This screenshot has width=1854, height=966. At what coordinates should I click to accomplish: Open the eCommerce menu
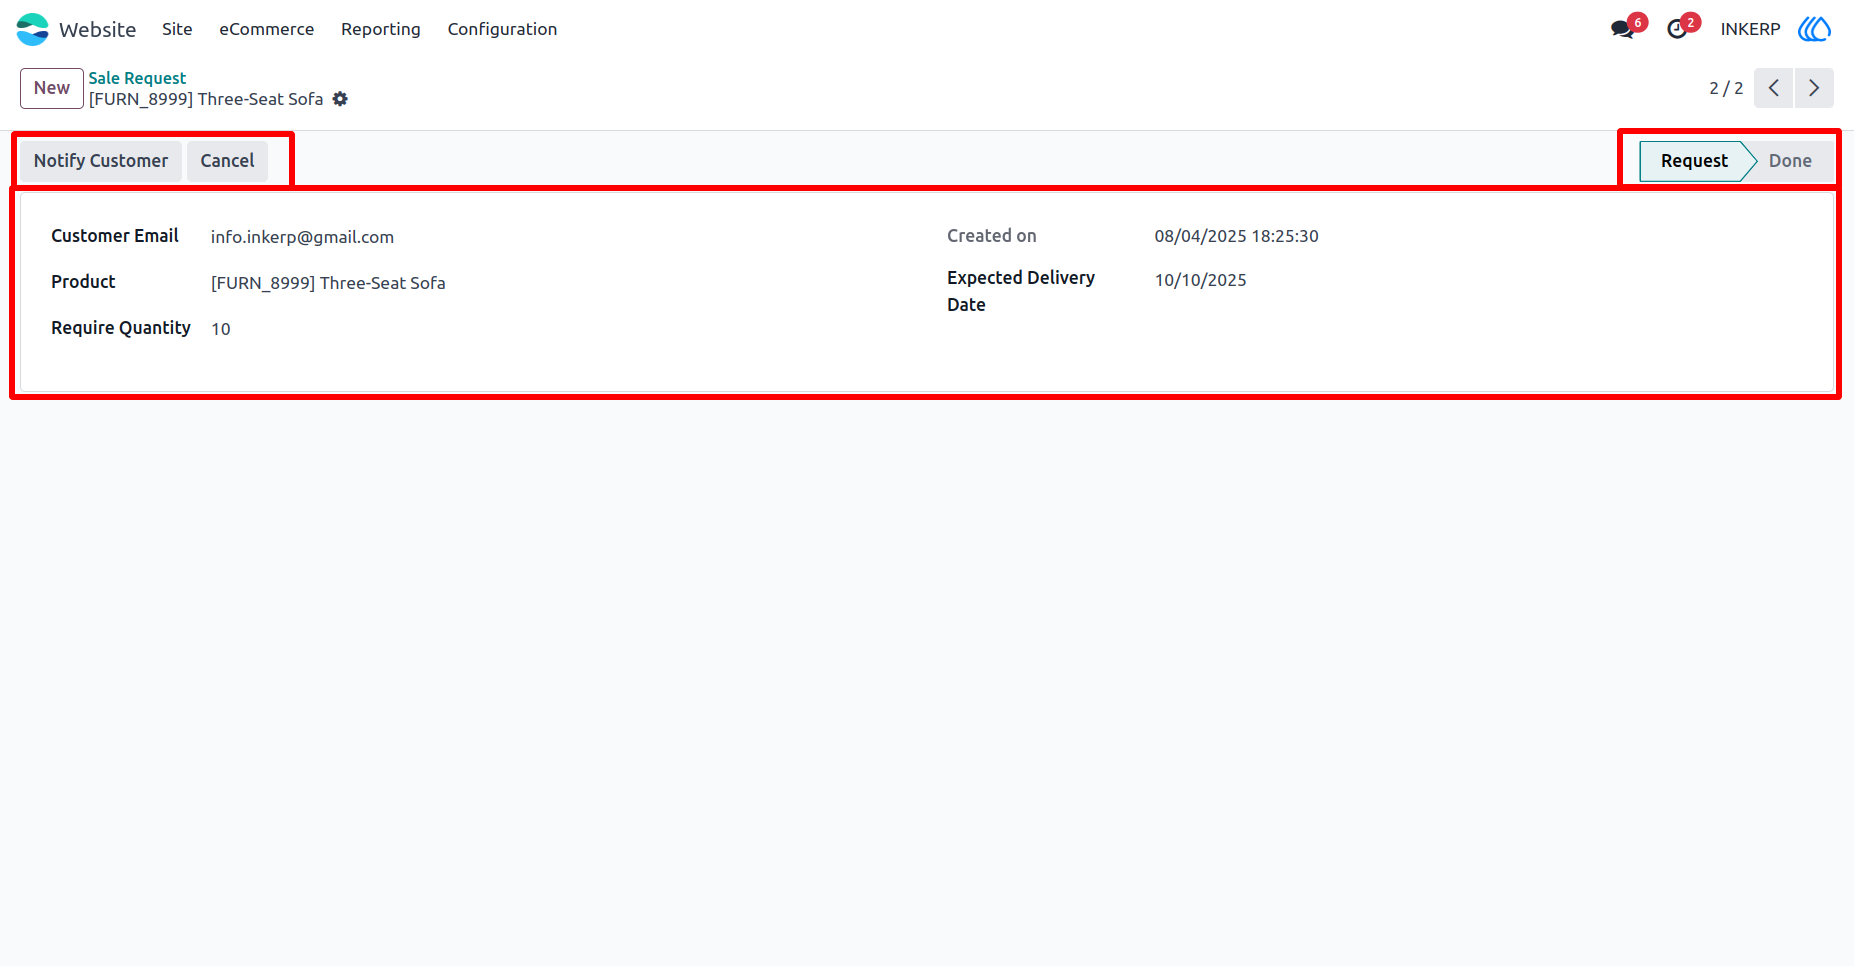click(267, 29)
